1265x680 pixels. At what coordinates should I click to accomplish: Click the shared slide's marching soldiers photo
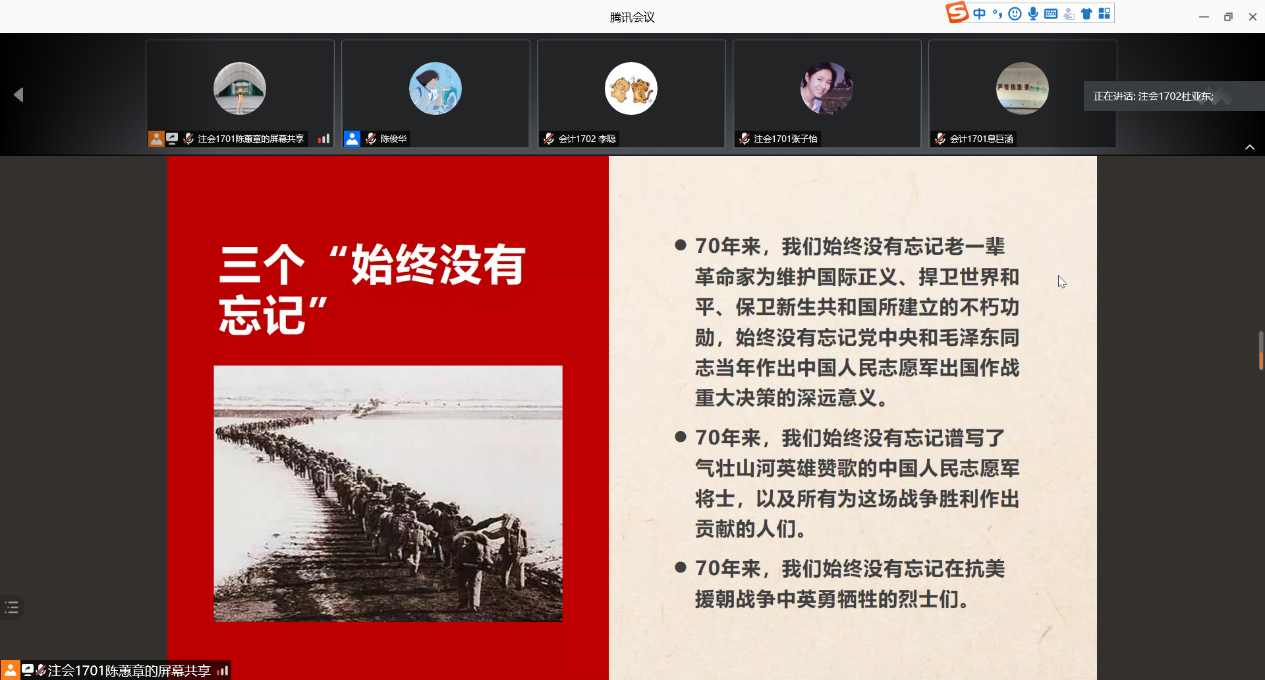pyautogui.click(x=388, y=493)
